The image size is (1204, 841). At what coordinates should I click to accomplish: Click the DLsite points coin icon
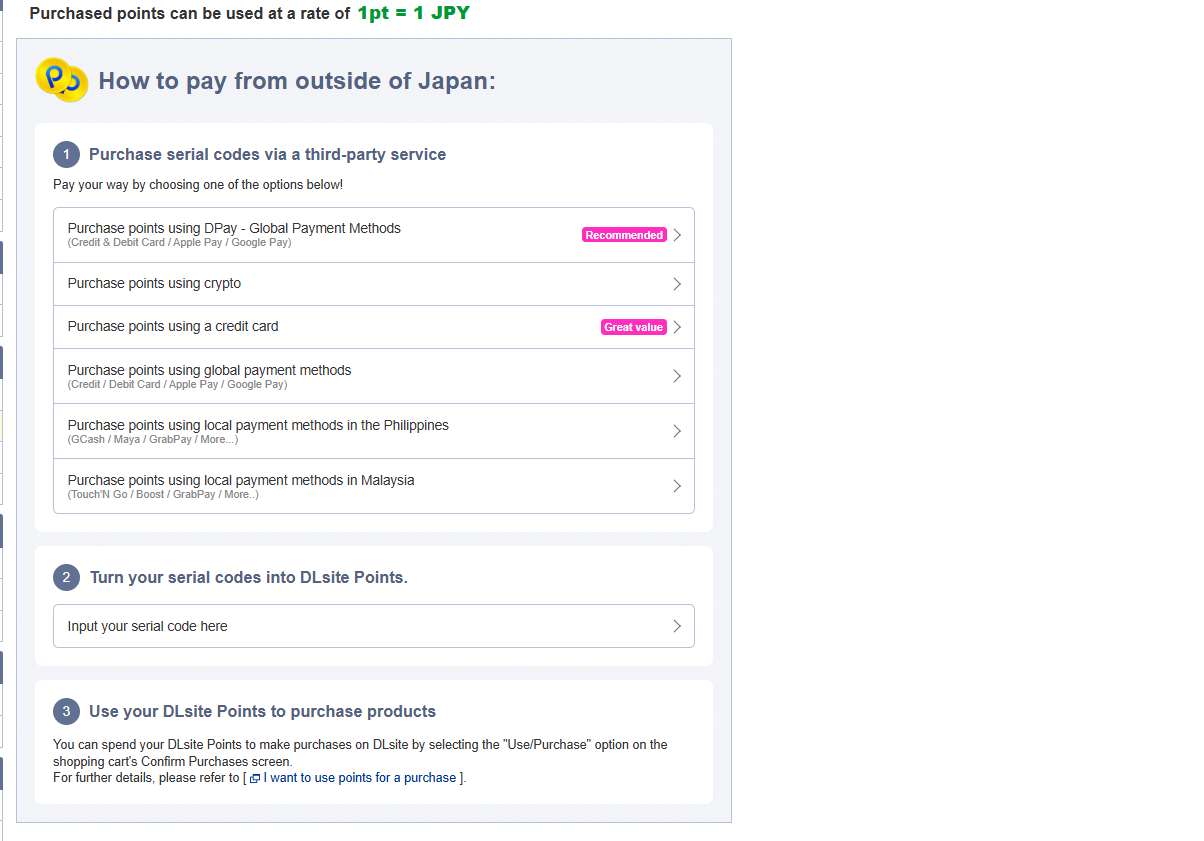(x=62, y=80)
